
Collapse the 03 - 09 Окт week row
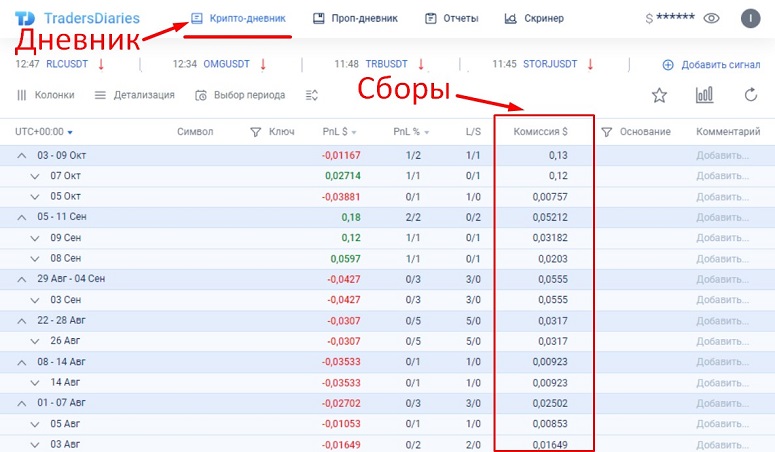(22, 156)
